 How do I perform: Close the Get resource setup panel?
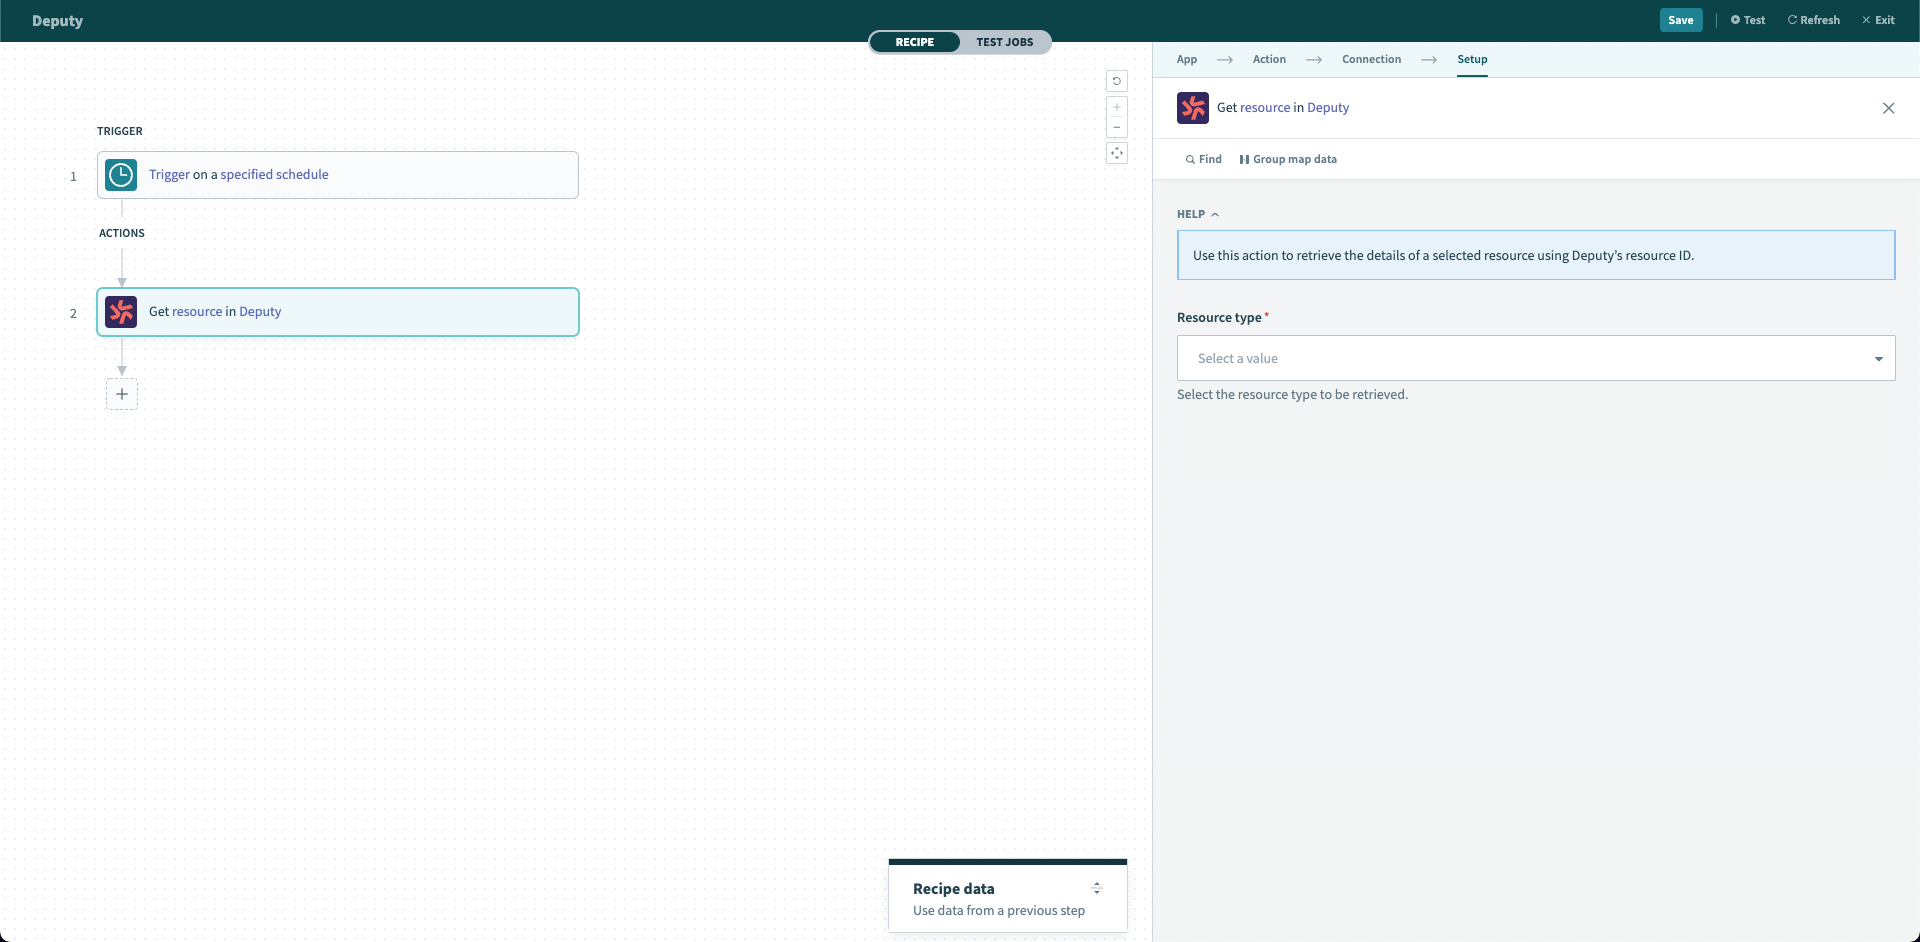1888,108
